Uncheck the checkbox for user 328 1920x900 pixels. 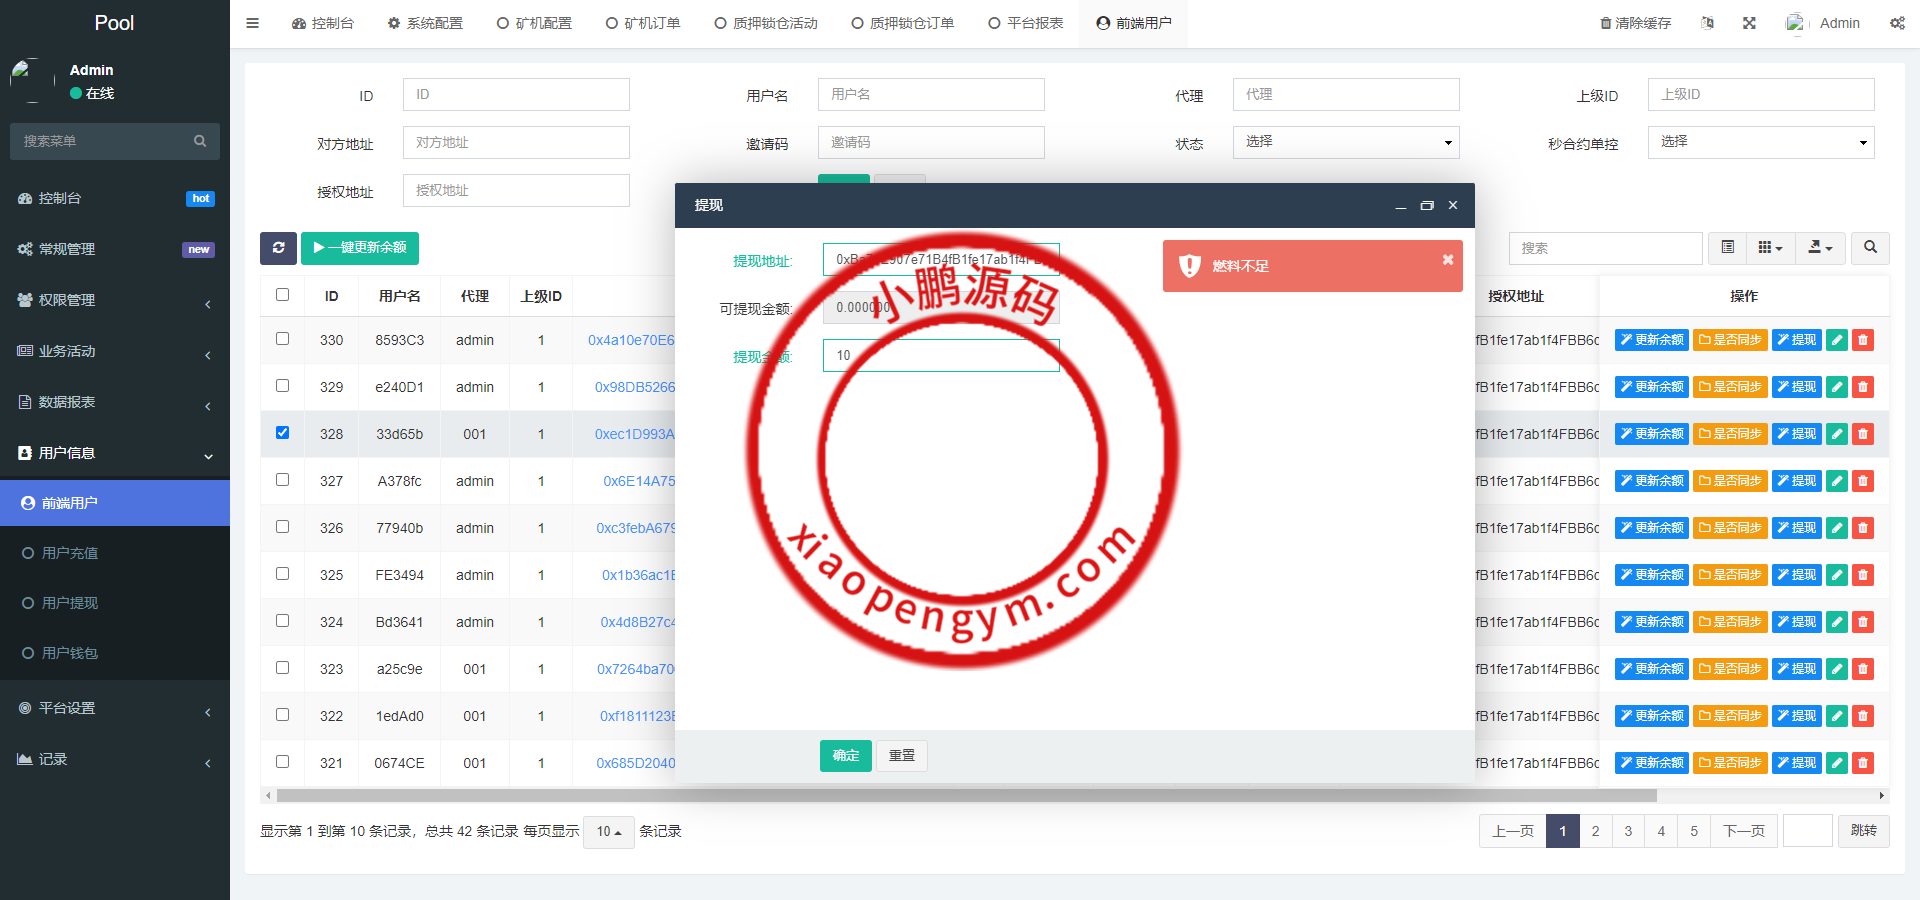pyautogui.click(x=283, y=433)
